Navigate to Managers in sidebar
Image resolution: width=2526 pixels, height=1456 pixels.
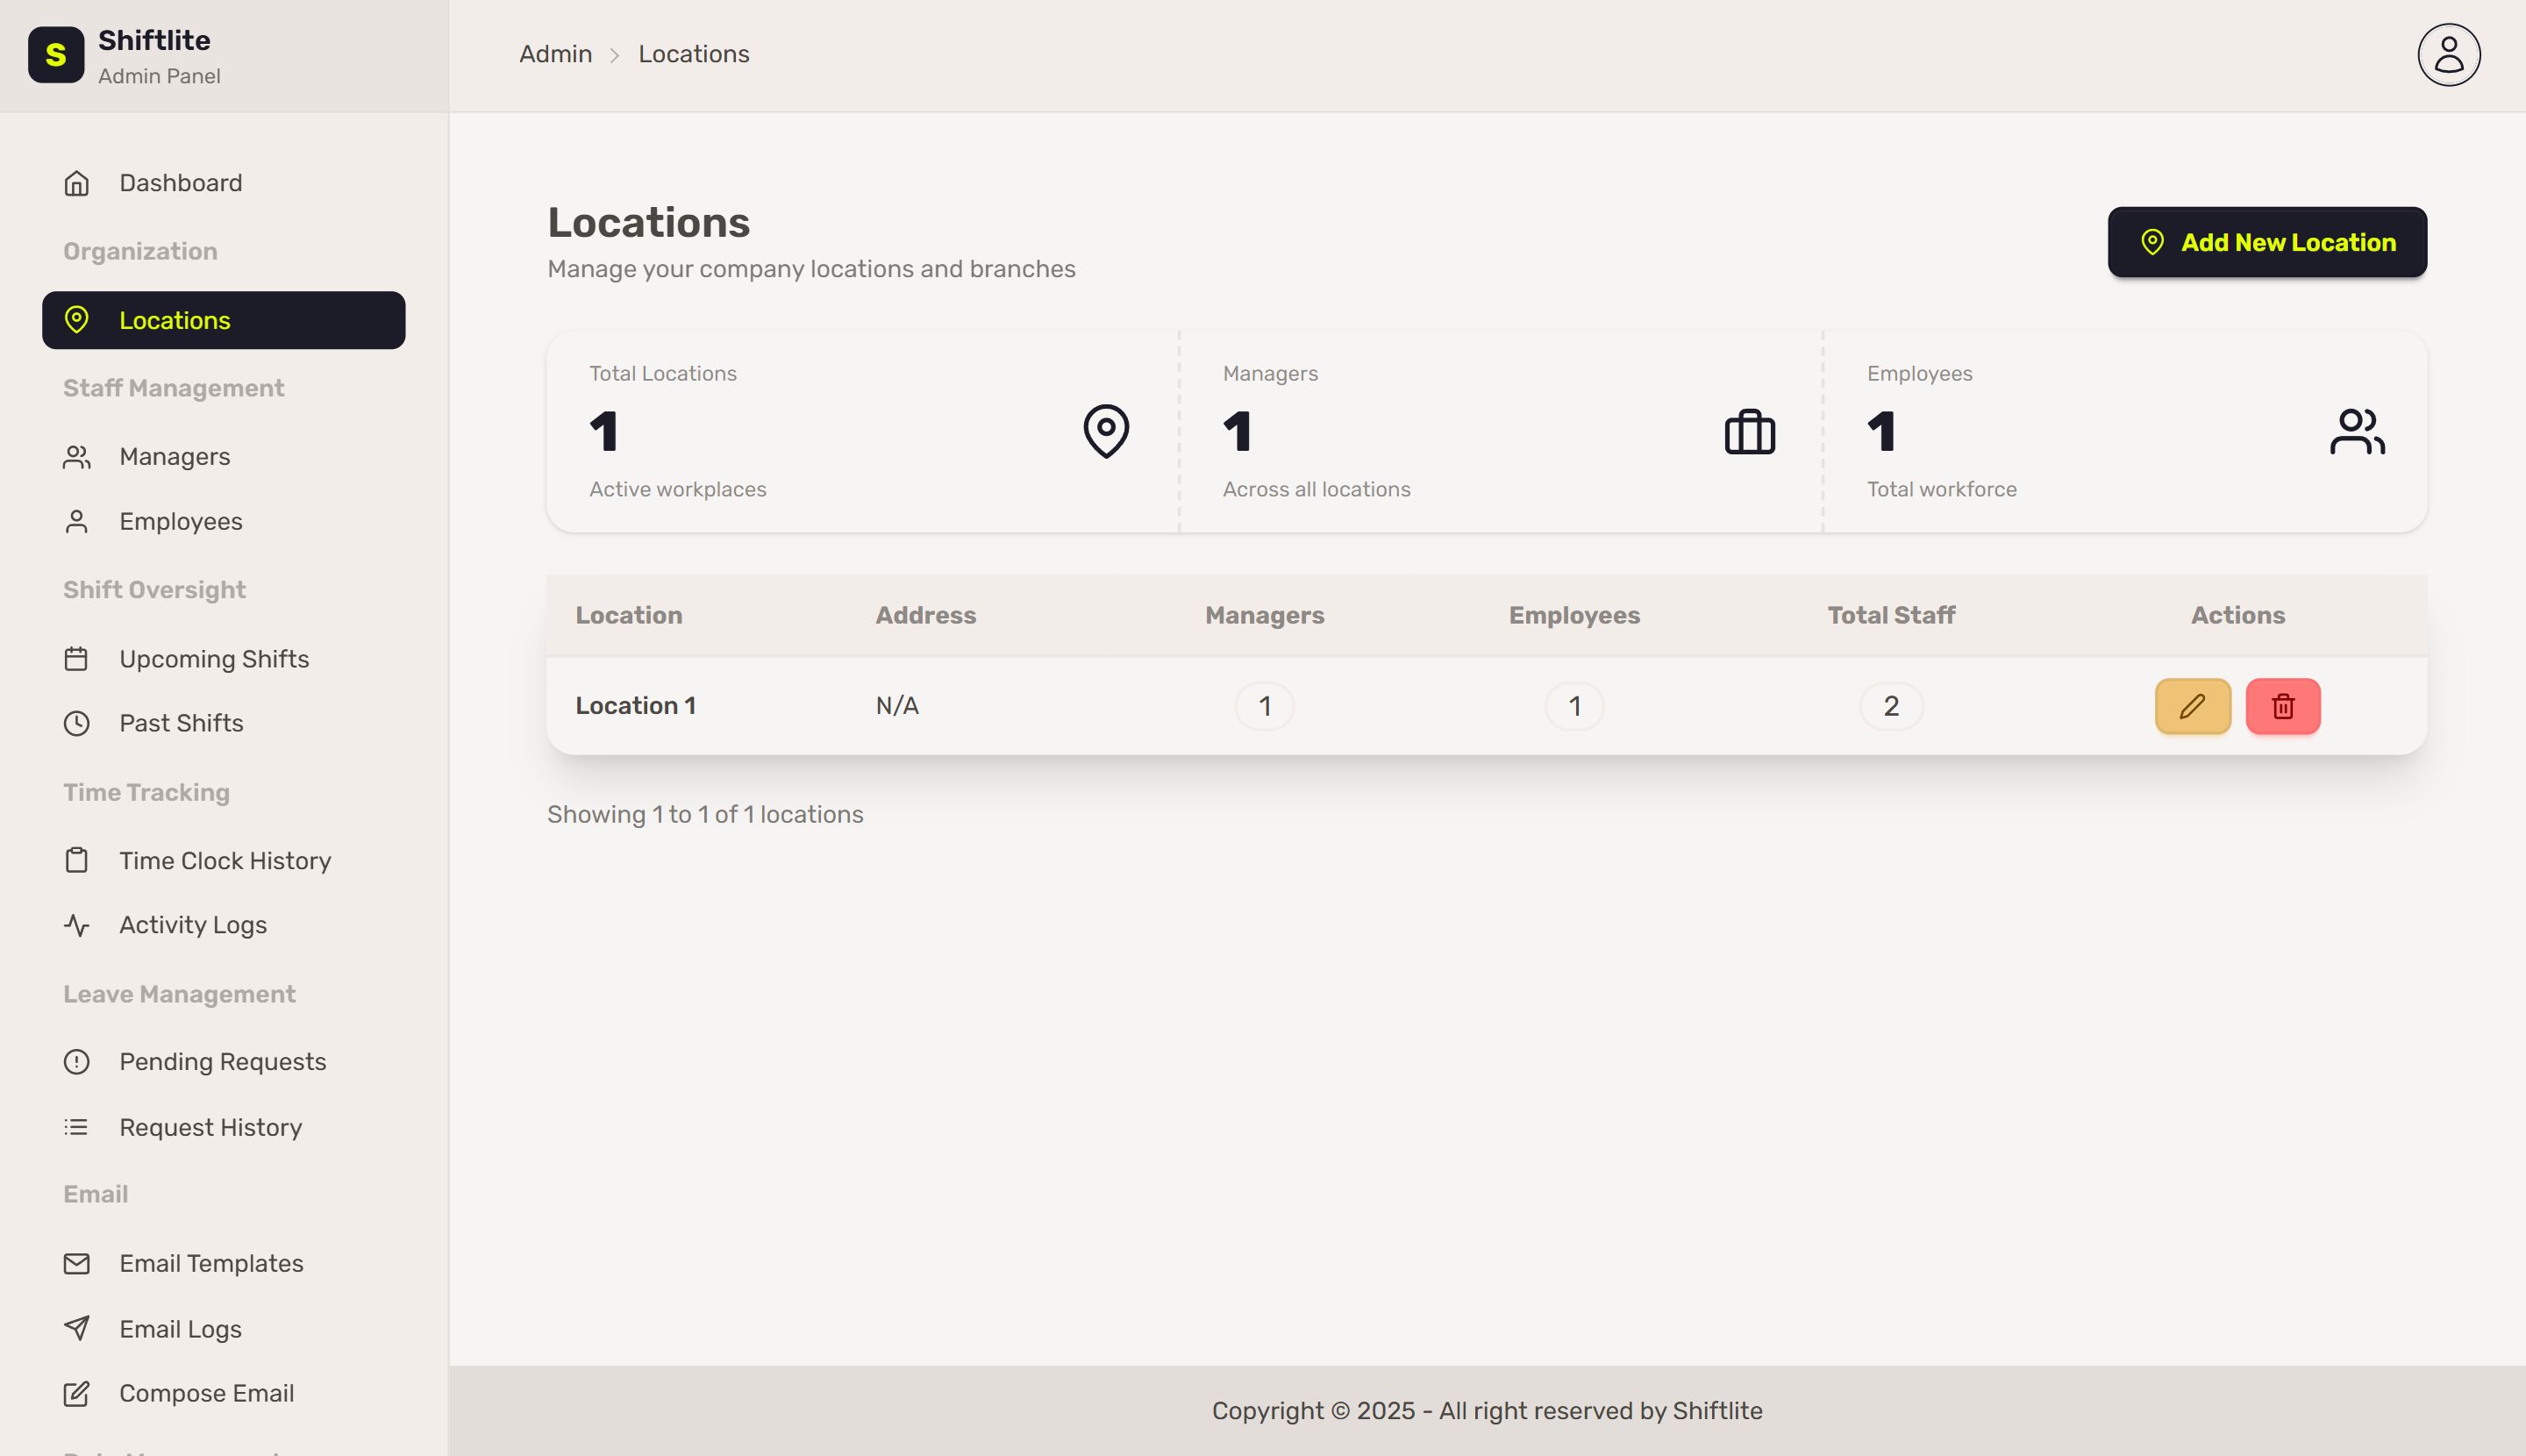pyautogui.click(x=174, y=457)
